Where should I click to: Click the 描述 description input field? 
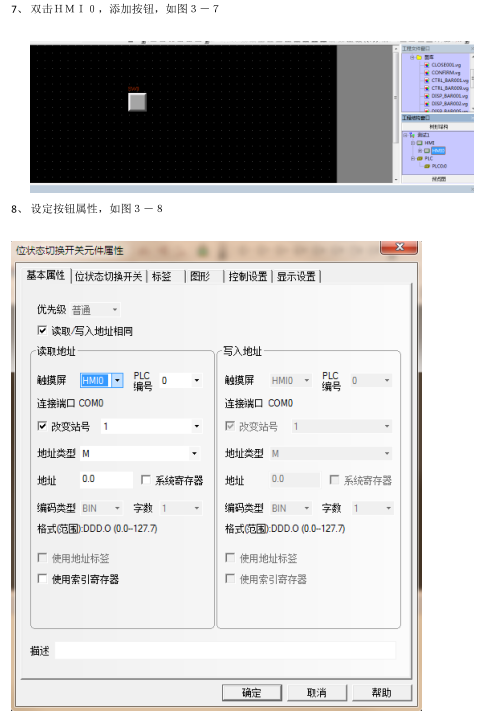pos(225,651)
